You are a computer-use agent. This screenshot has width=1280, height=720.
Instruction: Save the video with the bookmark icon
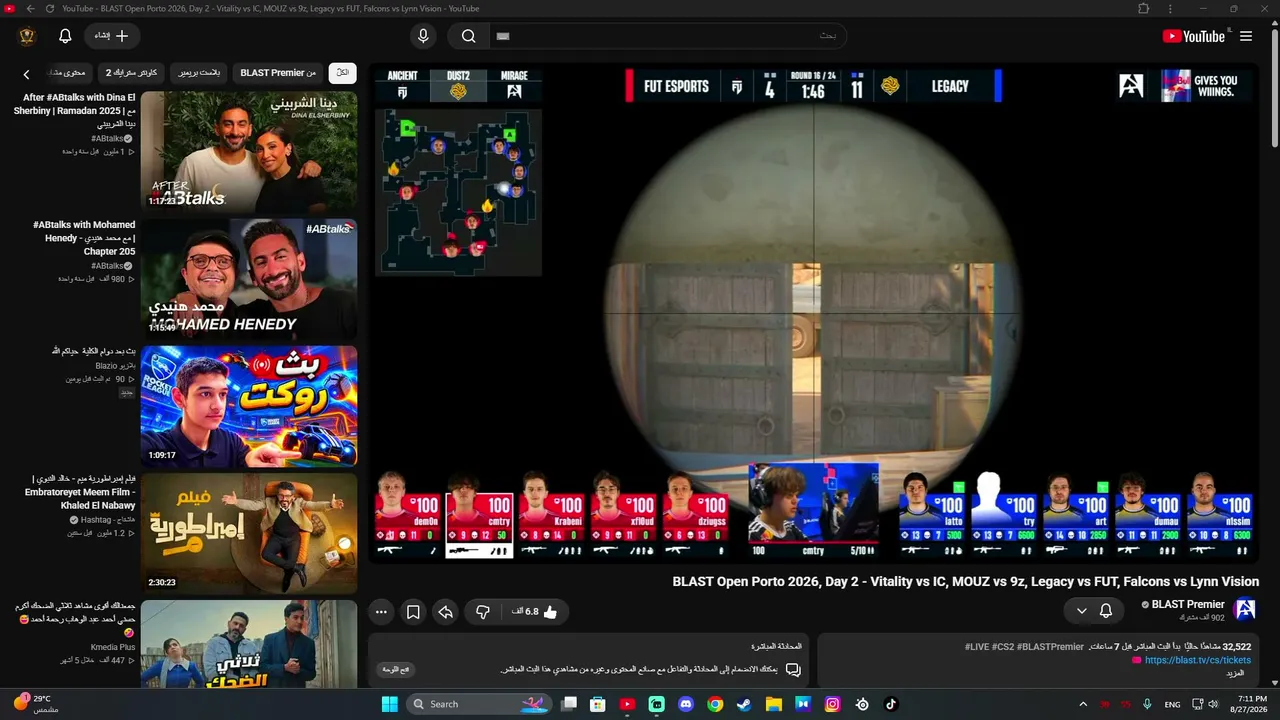[412, 612]
